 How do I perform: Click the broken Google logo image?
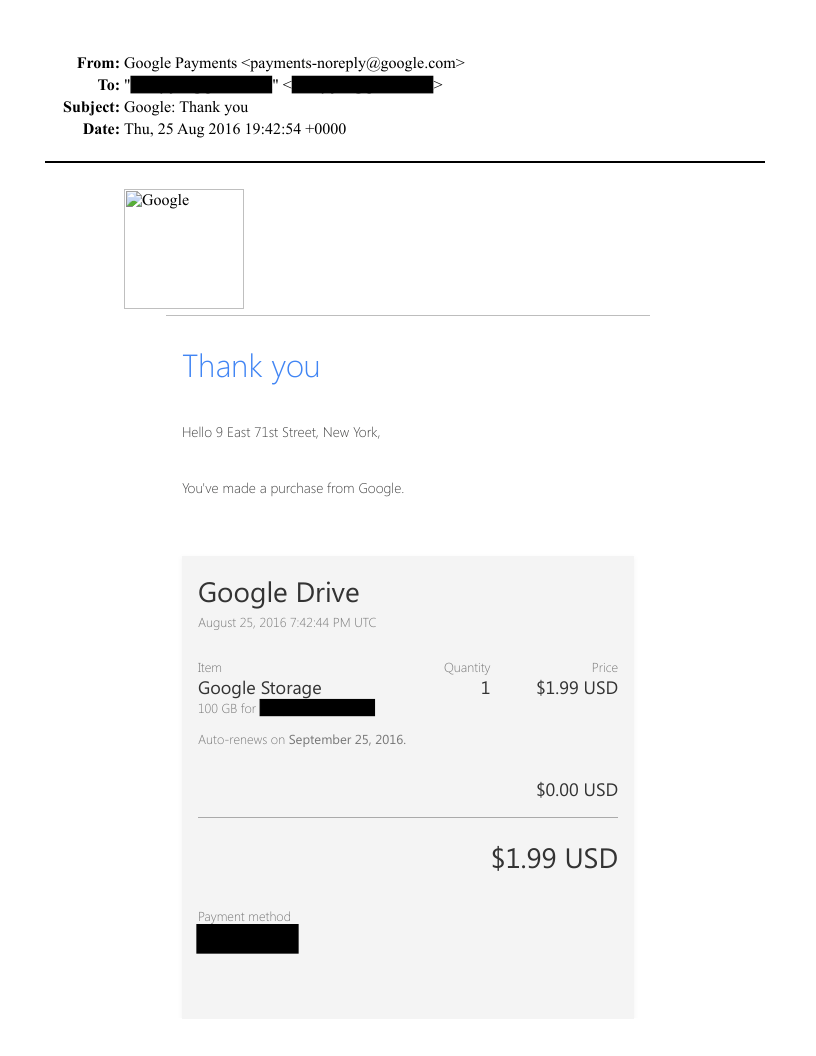coord(184,249)
